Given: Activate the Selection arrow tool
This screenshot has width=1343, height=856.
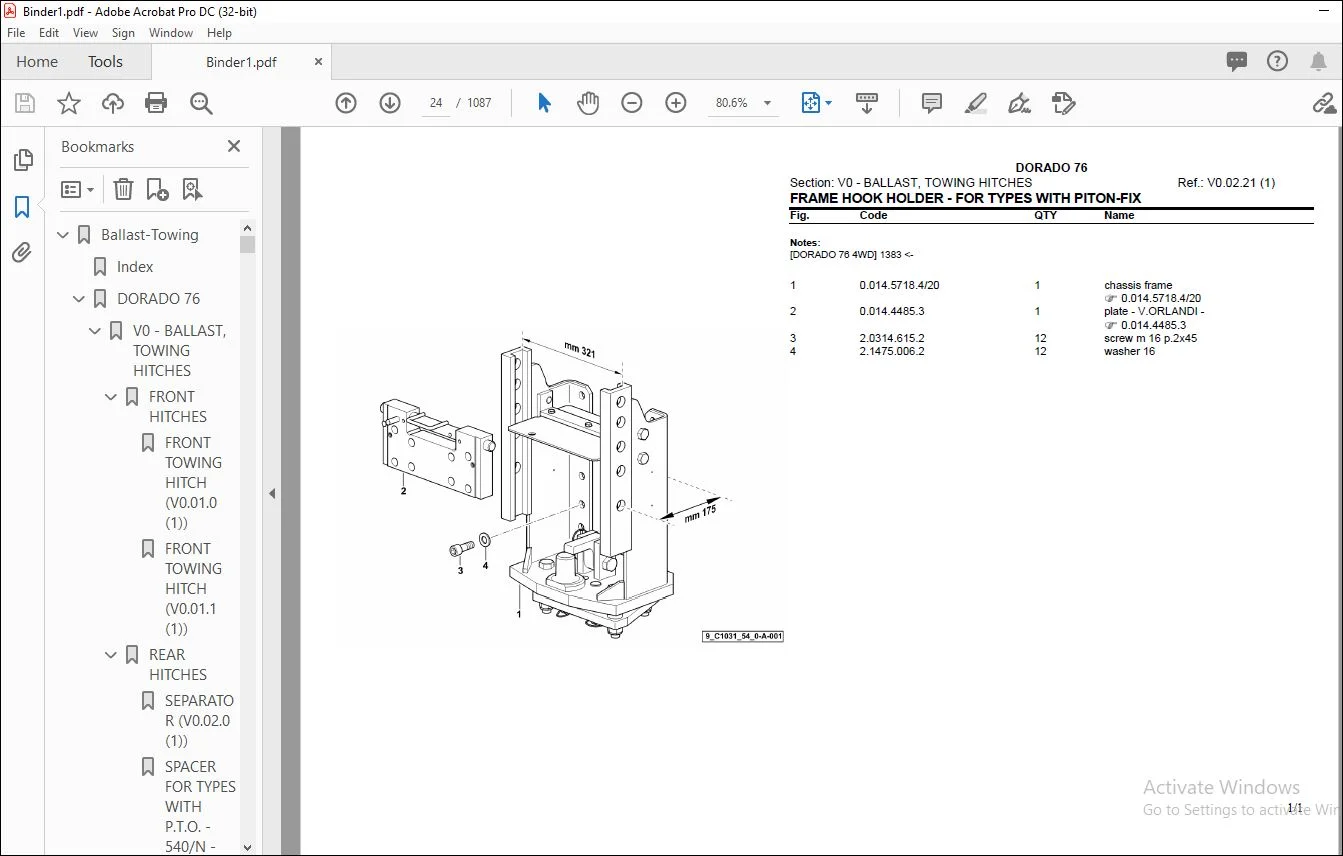Looking at the screenshot, I should click(x=544, y=103).
